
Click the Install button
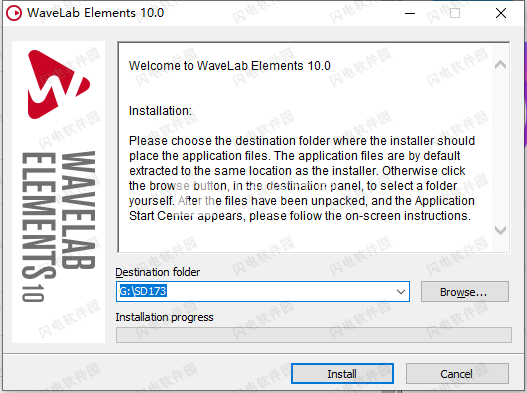pyautogui.click(x=342, y=374)
